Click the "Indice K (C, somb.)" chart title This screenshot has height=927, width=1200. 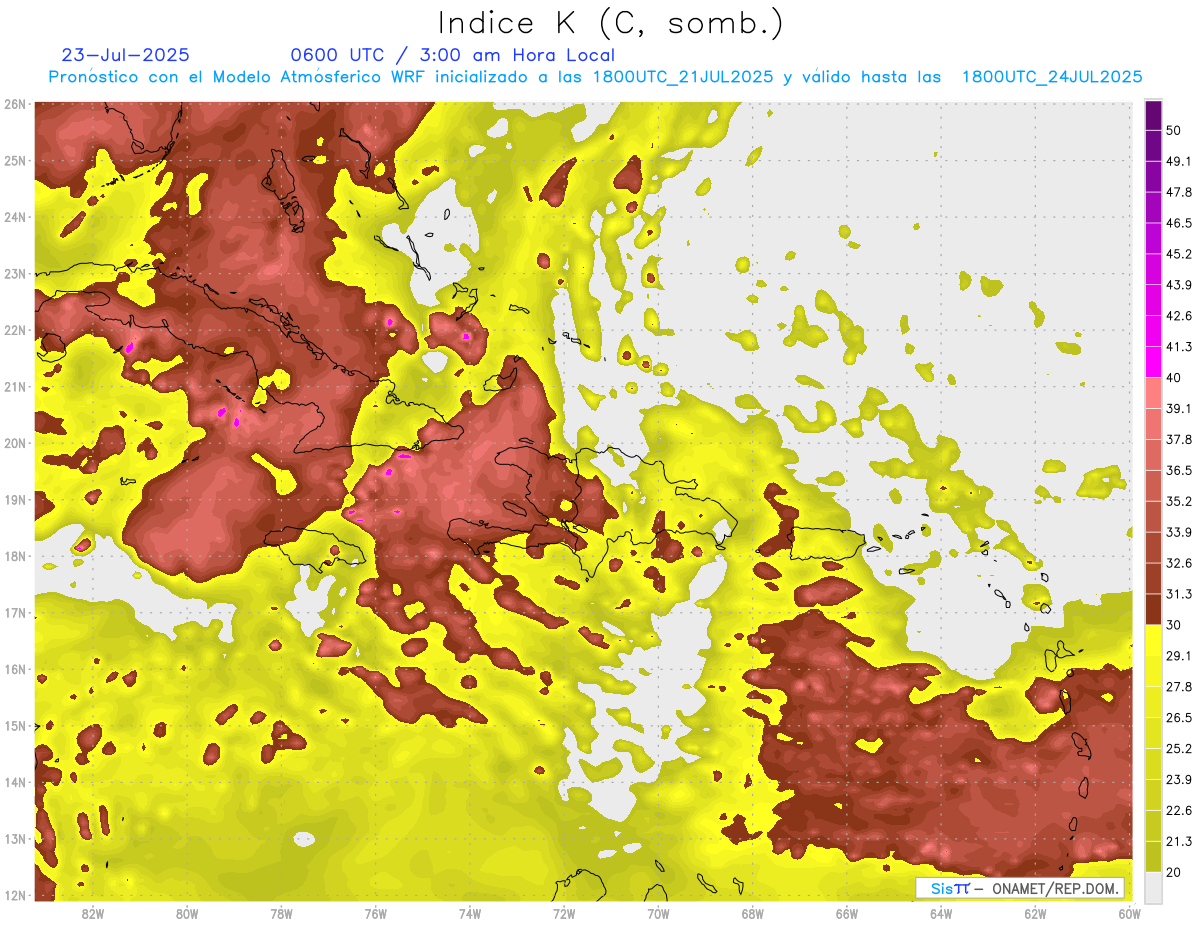(610, 23)
